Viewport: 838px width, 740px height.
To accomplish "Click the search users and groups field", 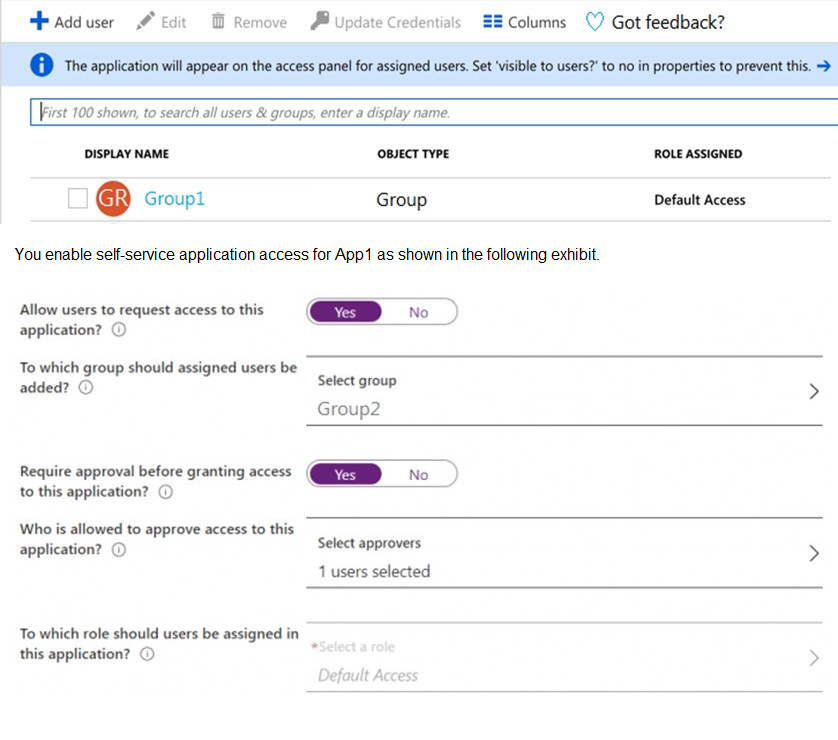I will click(x=430, y=113).
